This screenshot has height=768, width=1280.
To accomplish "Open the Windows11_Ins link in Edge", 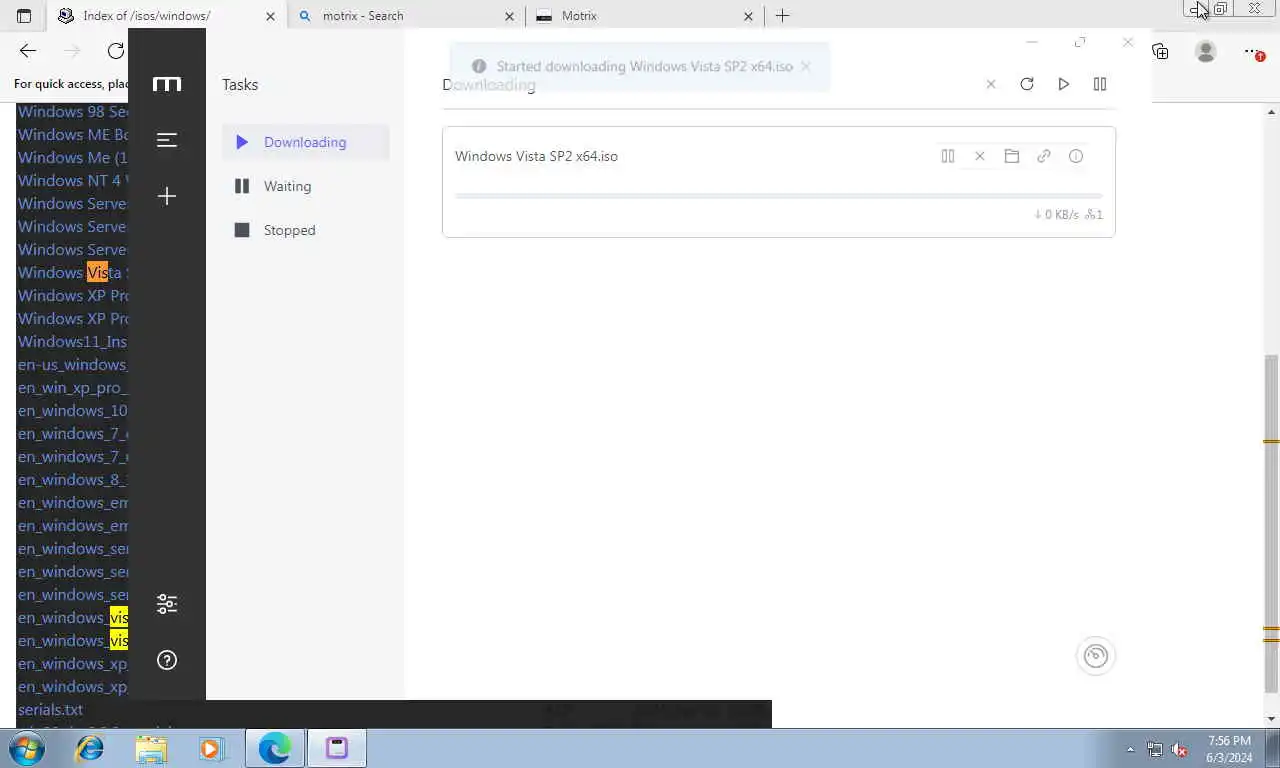I will coord(73,341).
